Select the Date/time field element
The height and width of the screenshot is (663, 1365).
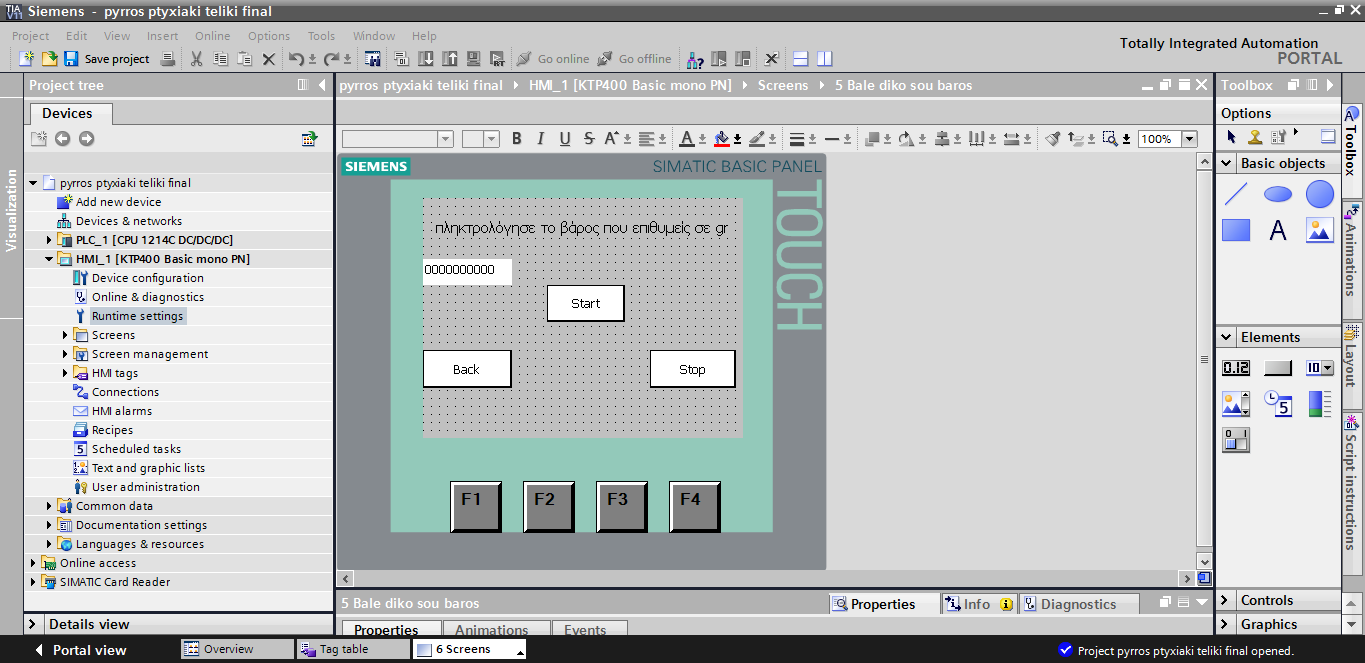(x=1278, y=404)
